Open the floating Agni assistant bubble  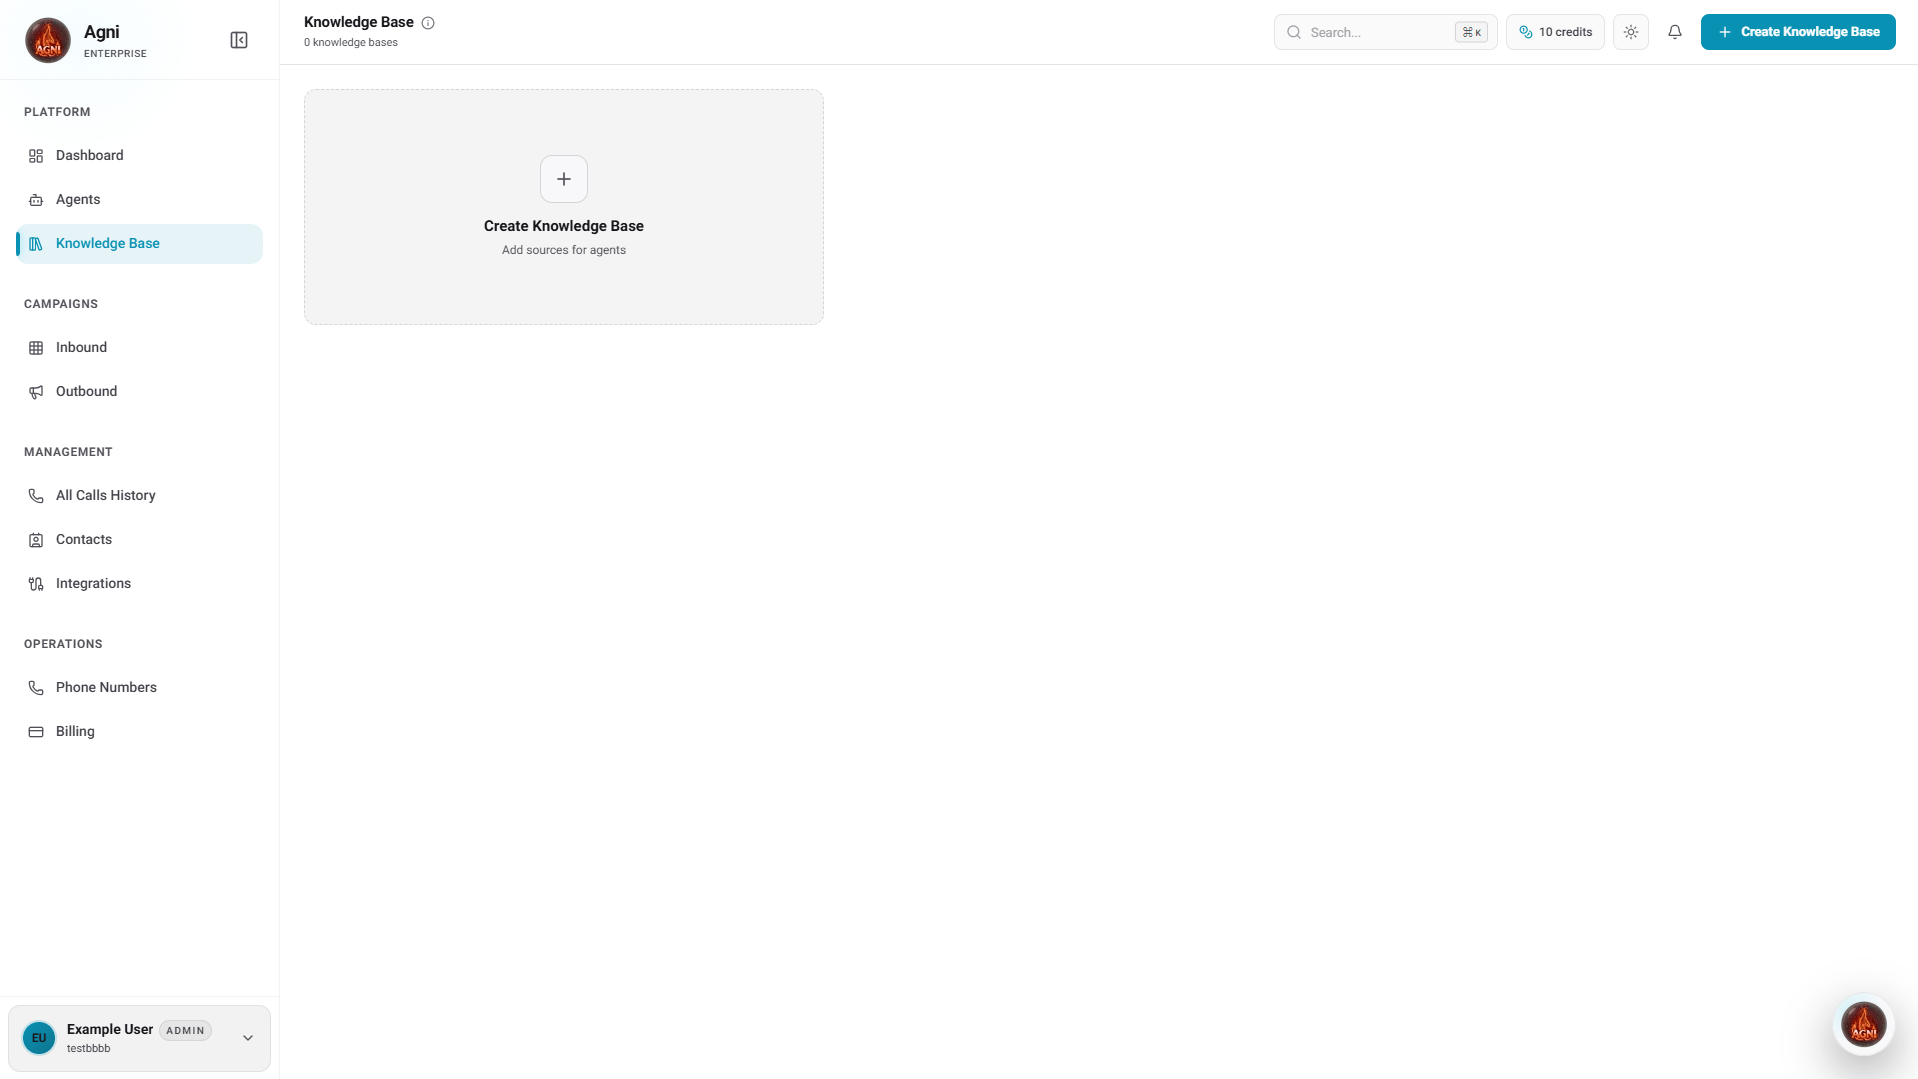(1864, 1025)
